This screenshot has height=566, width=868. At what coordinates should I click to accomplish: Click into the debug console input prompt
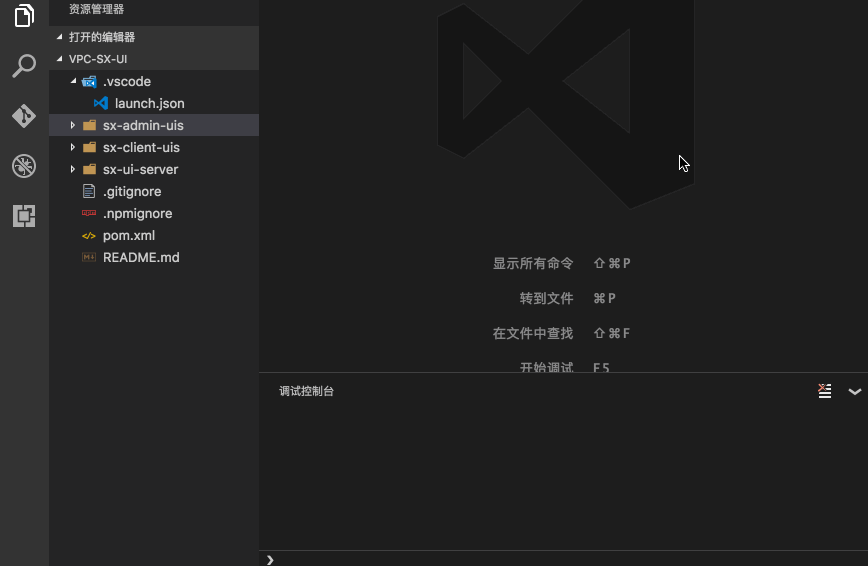[564, 559]
